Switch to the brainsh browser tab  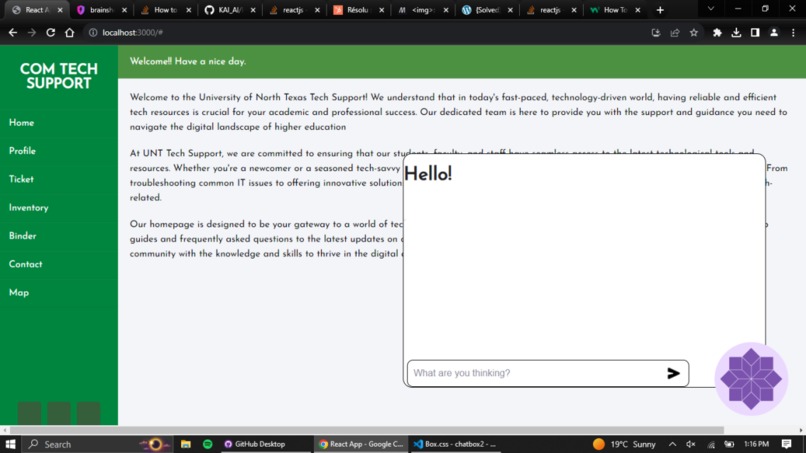(101, 10)
